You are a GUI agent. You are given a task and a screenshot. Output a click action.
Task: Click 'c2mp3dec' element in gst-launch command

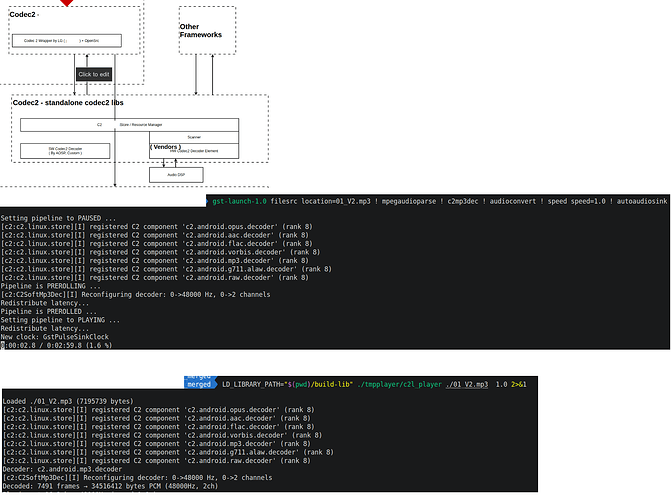463,201
